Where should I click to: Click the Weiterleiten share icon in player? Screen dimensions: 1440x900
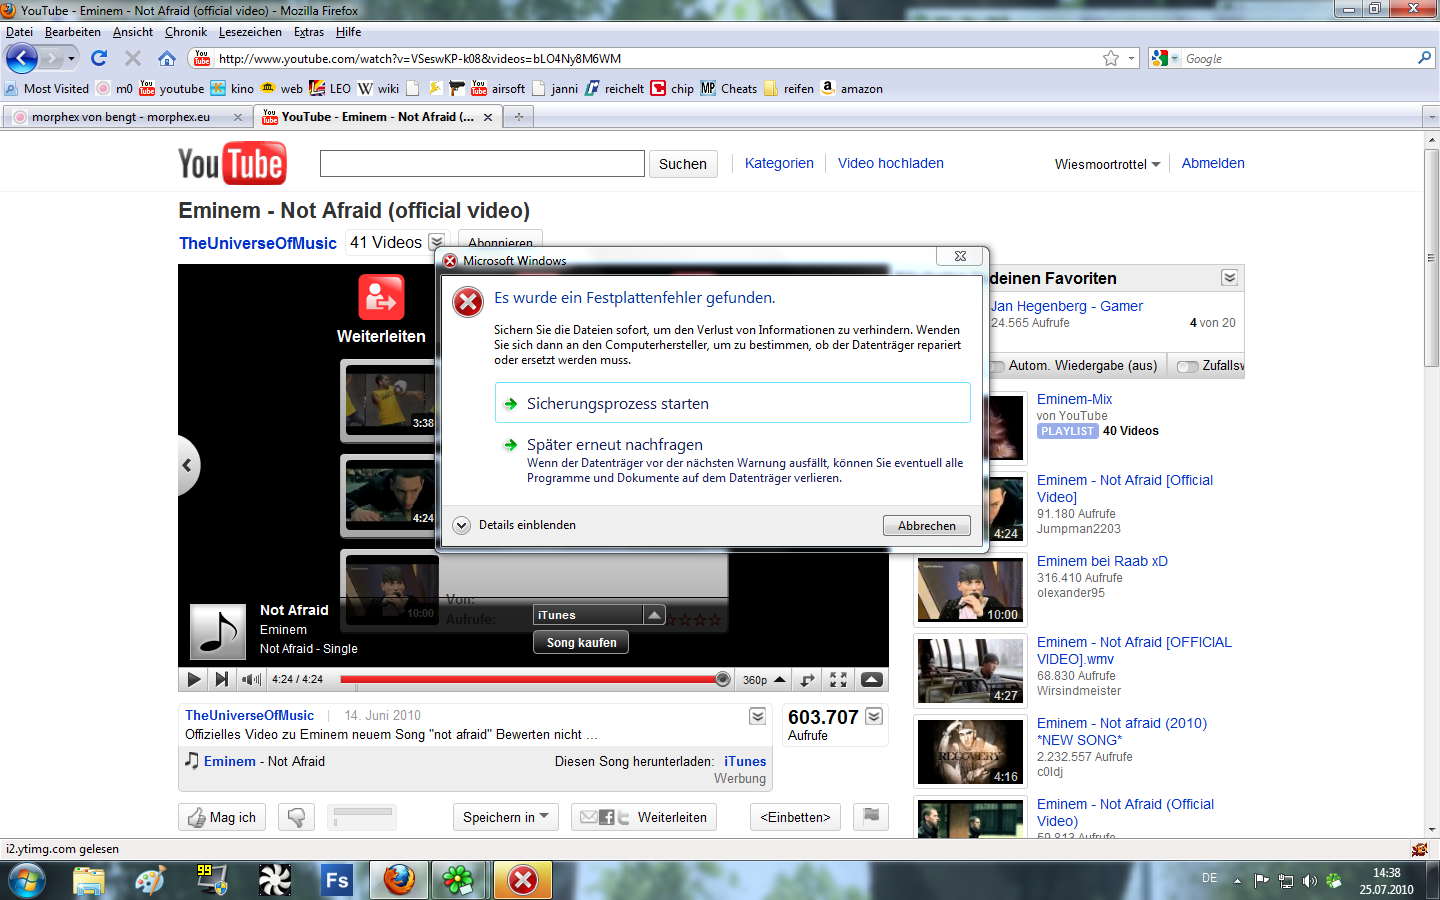pos(381,297)
